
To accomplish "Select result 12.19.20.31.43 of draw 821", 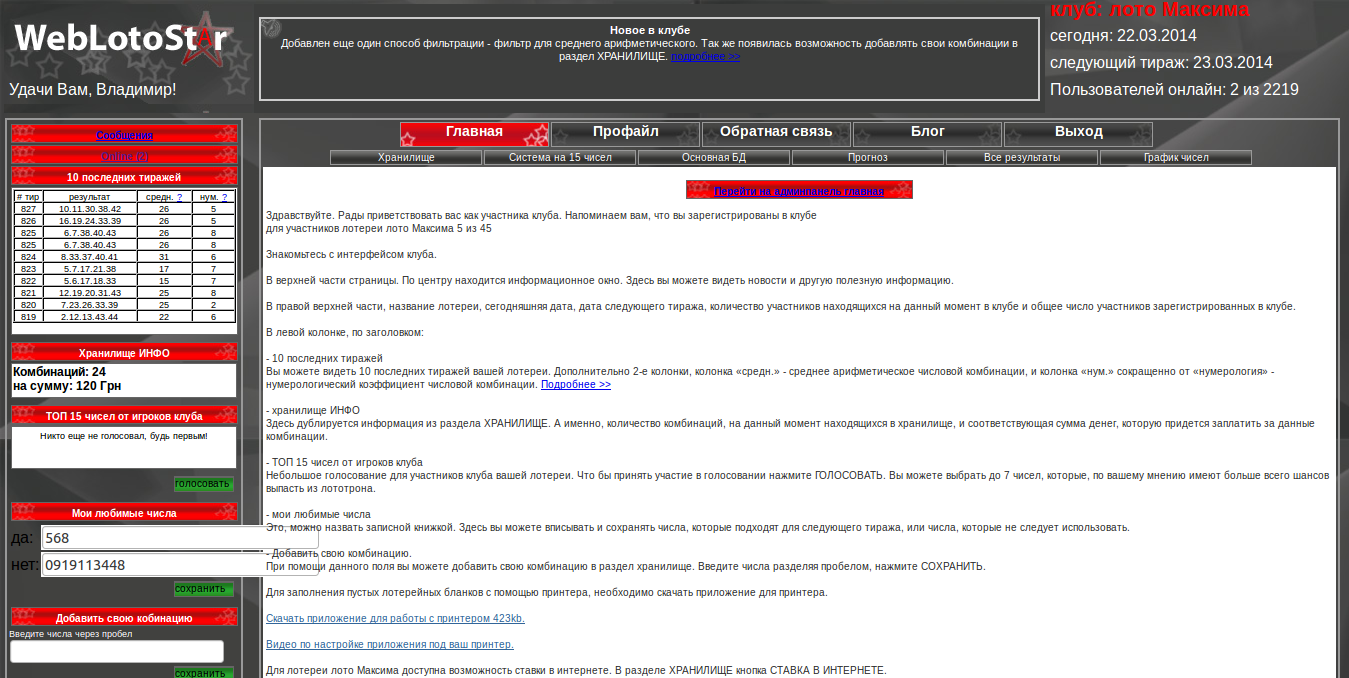I will click(x=90, y=293).
